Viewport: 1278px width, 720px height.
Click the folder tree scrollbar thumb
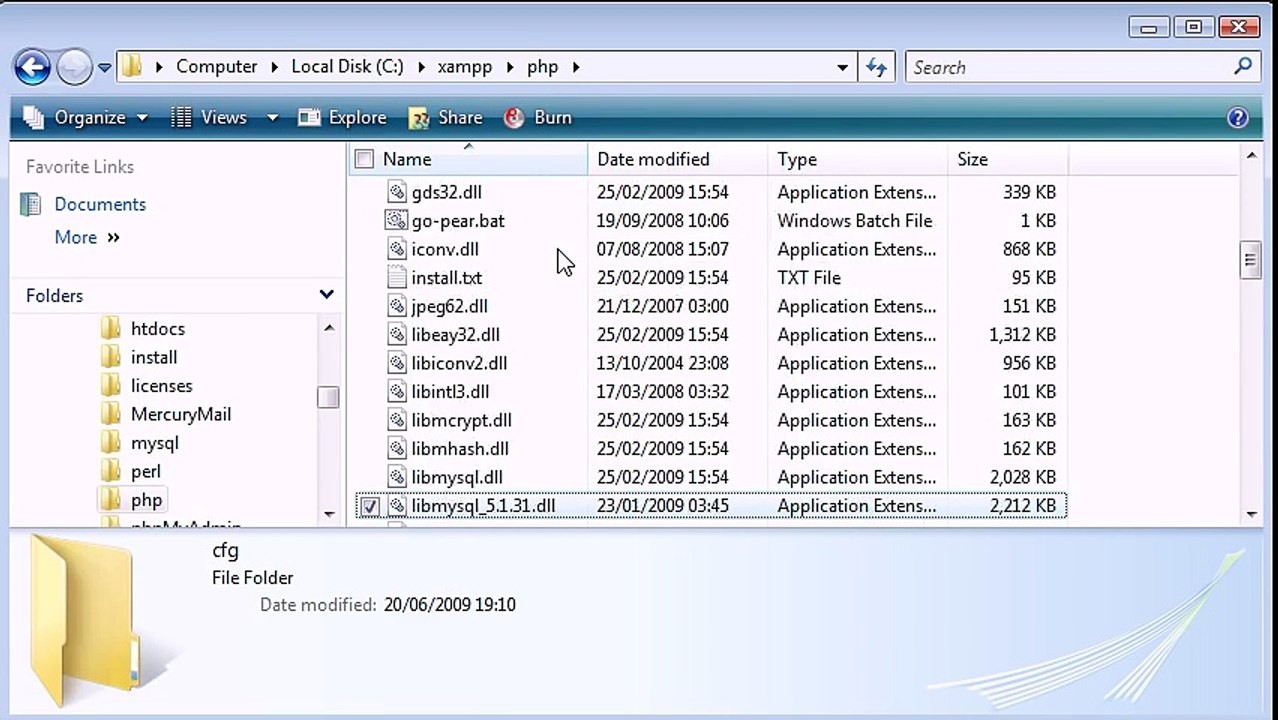(x=328, y=397)
